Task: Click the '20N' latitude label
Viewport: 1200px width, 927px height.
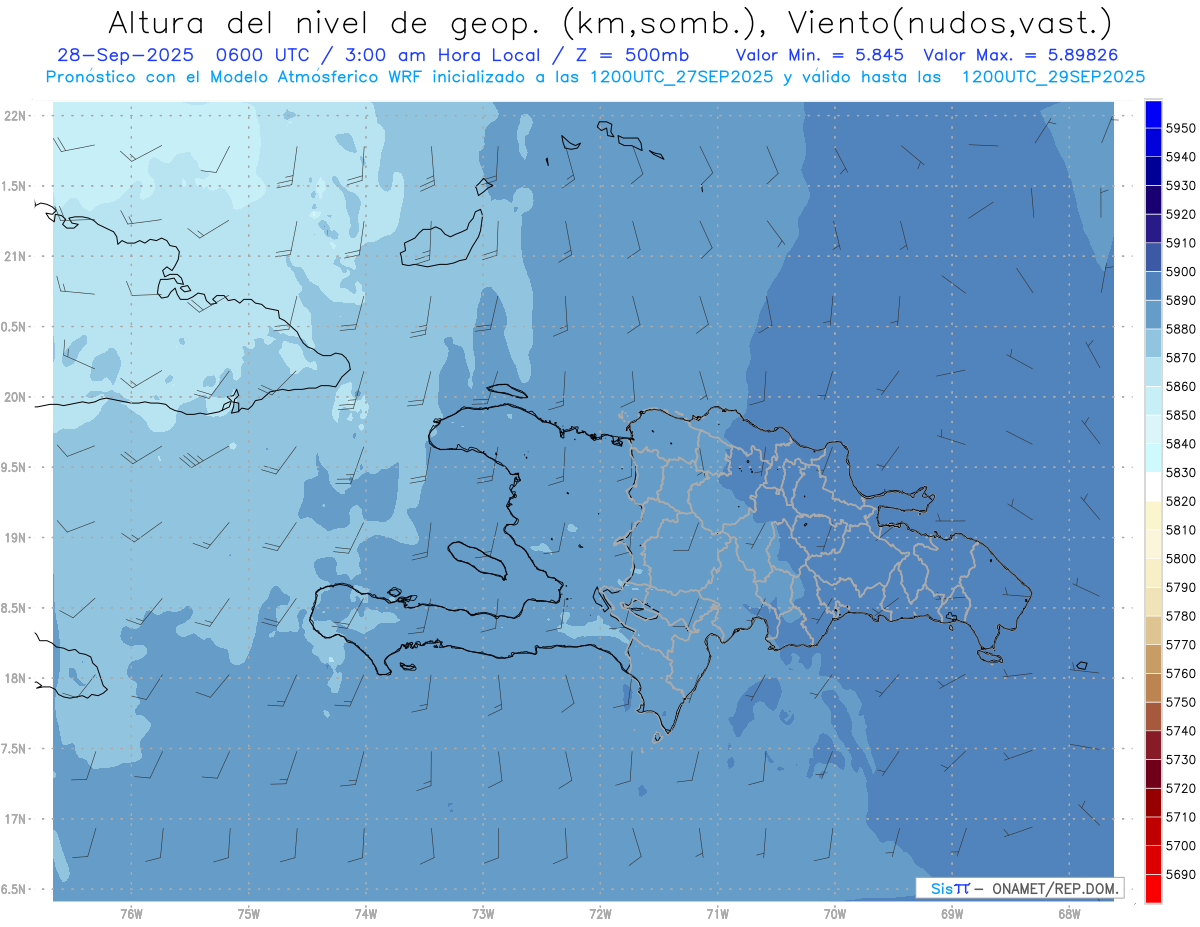Action: [x=17, y=397]
